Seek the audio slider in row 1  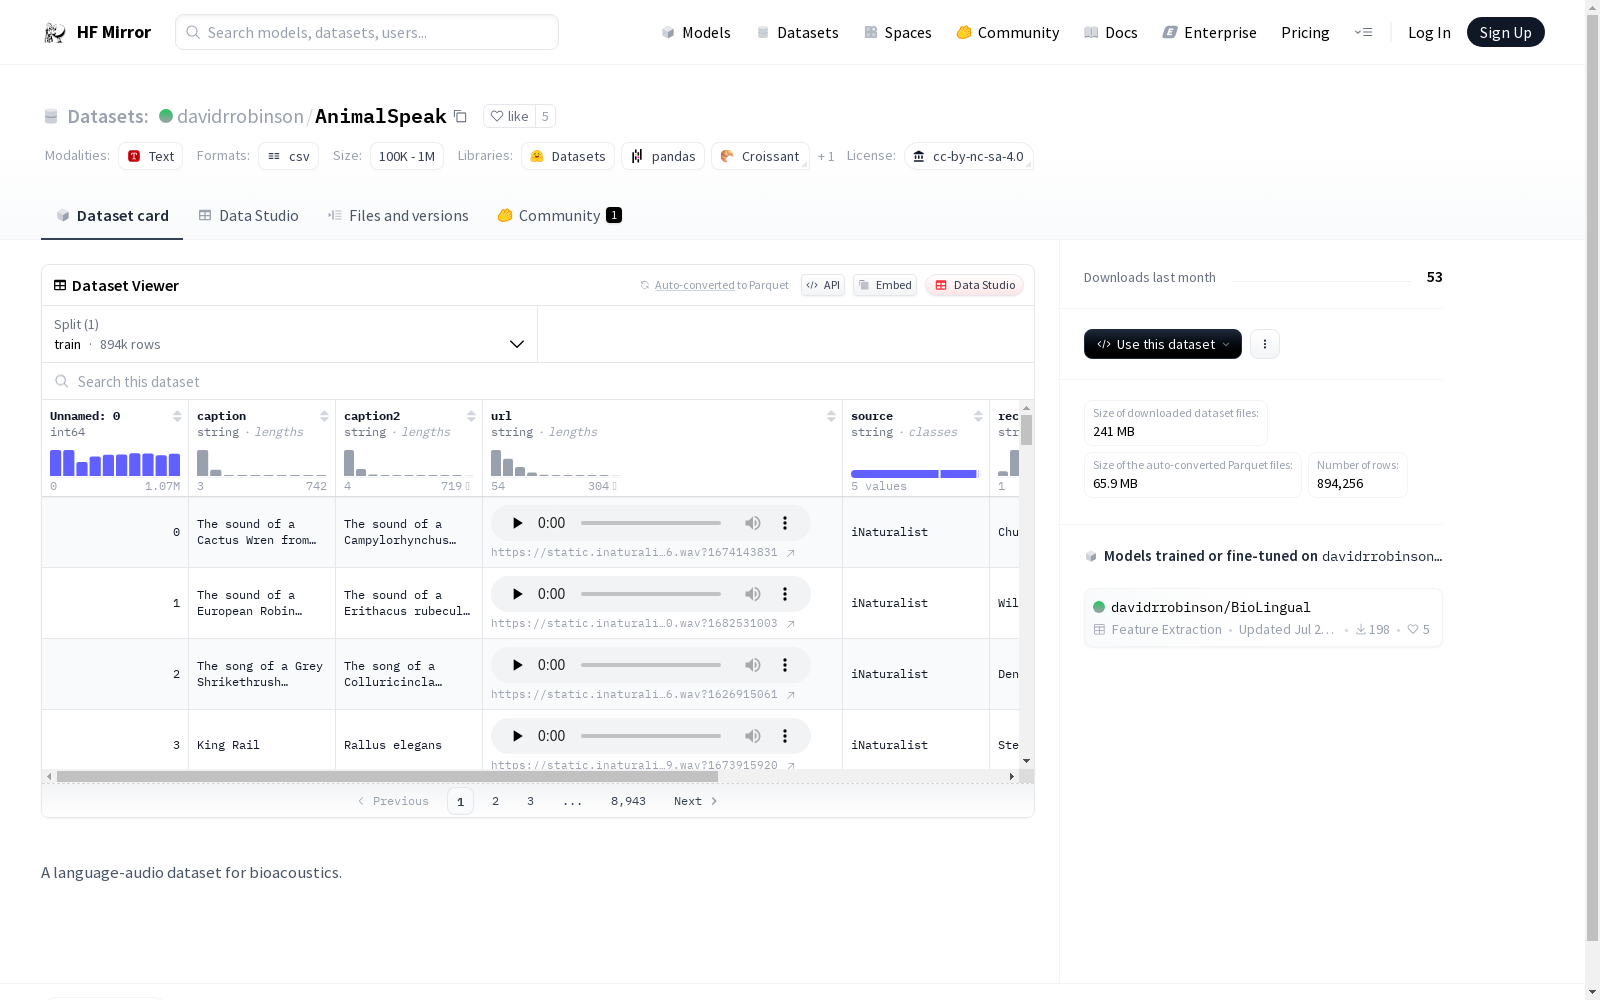[651, 594]
